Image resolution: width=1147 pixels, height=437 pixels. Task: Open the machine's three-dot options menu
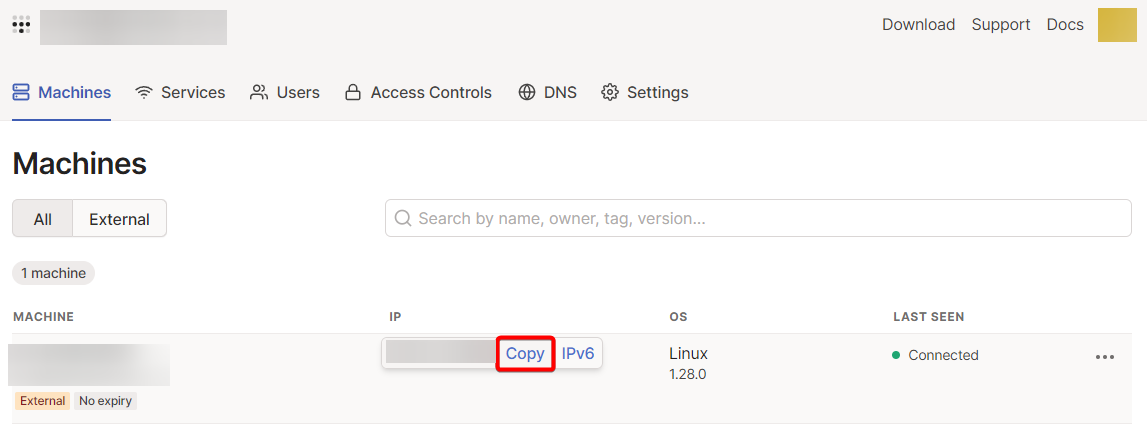tap(1105, 357)
